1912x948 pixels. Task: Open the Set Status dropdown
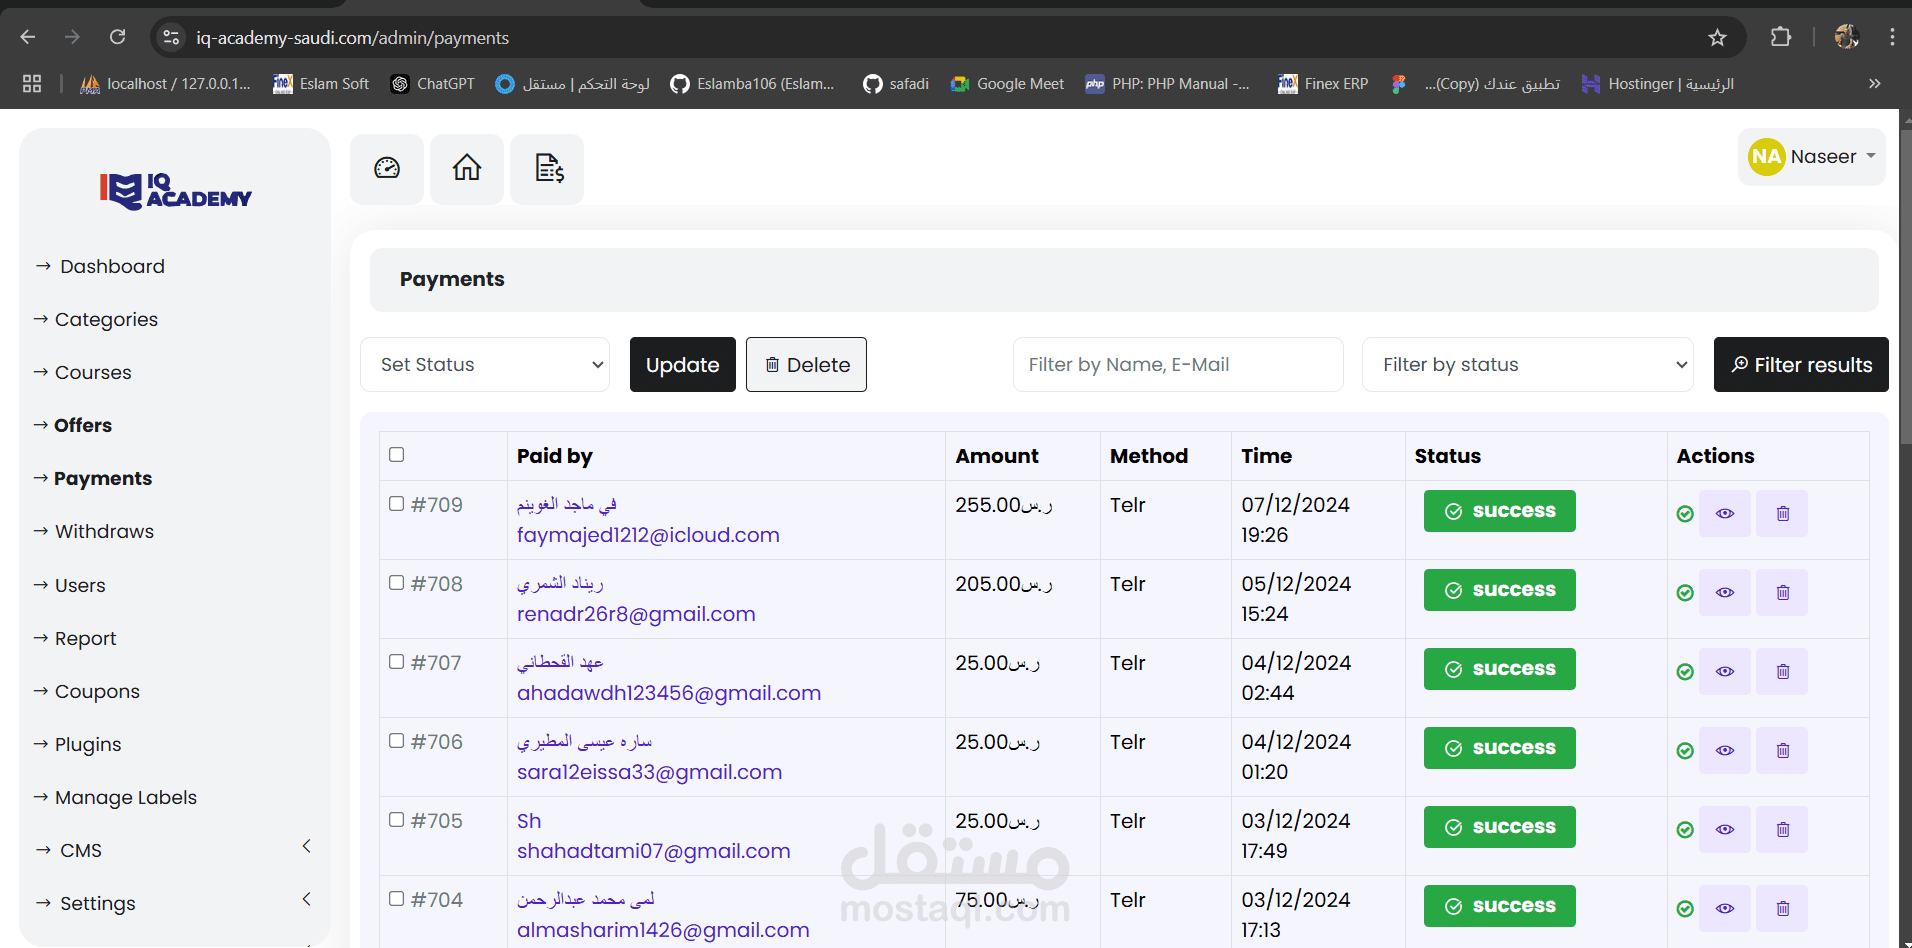pyautogui.click(x=485, y=365)
